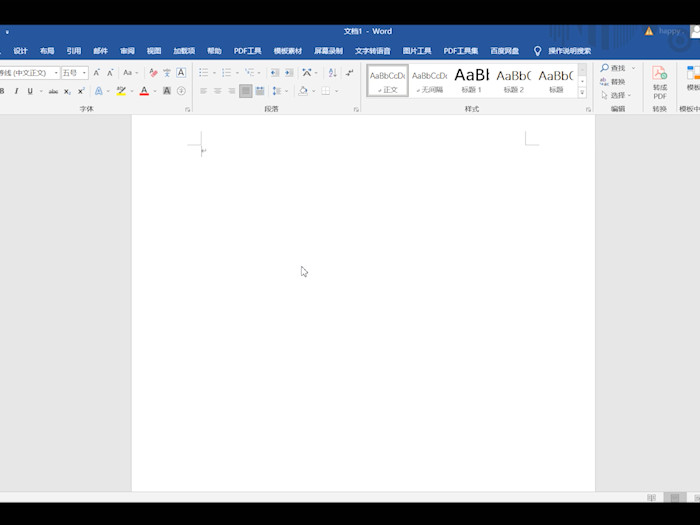The width and height of the screenshot is (700, 525).
Task: Toggle distributed alignment button
Action: click(260, 91)
